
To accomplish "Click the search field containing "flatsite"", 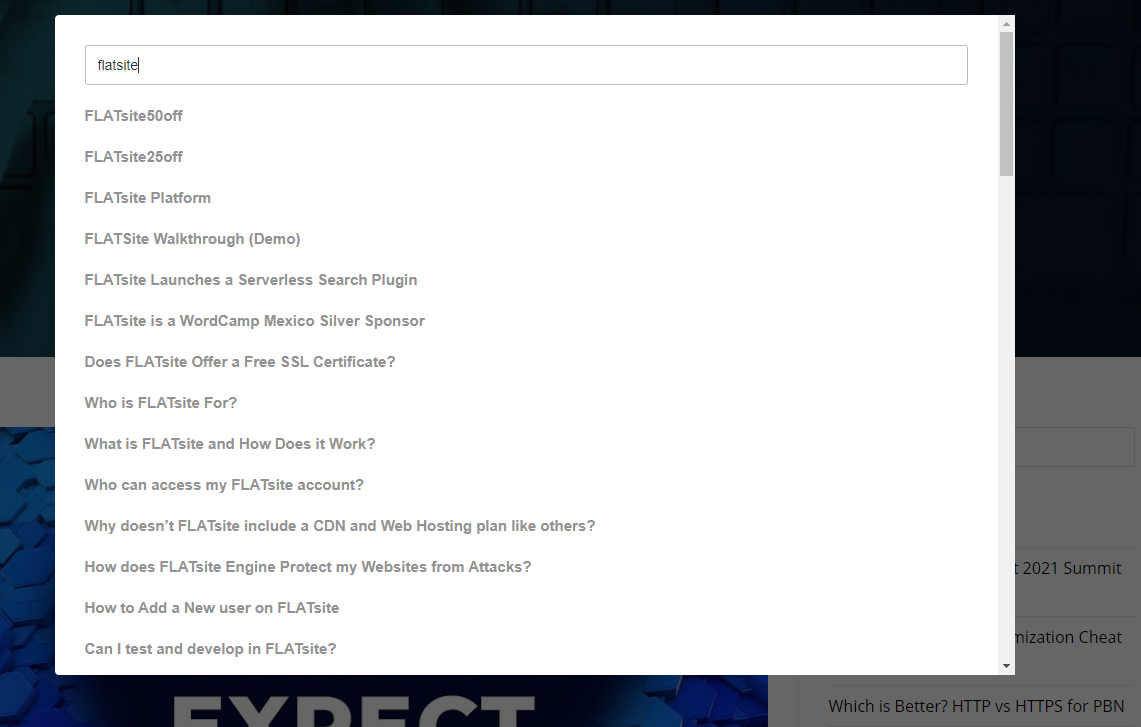I will point(525,65).
